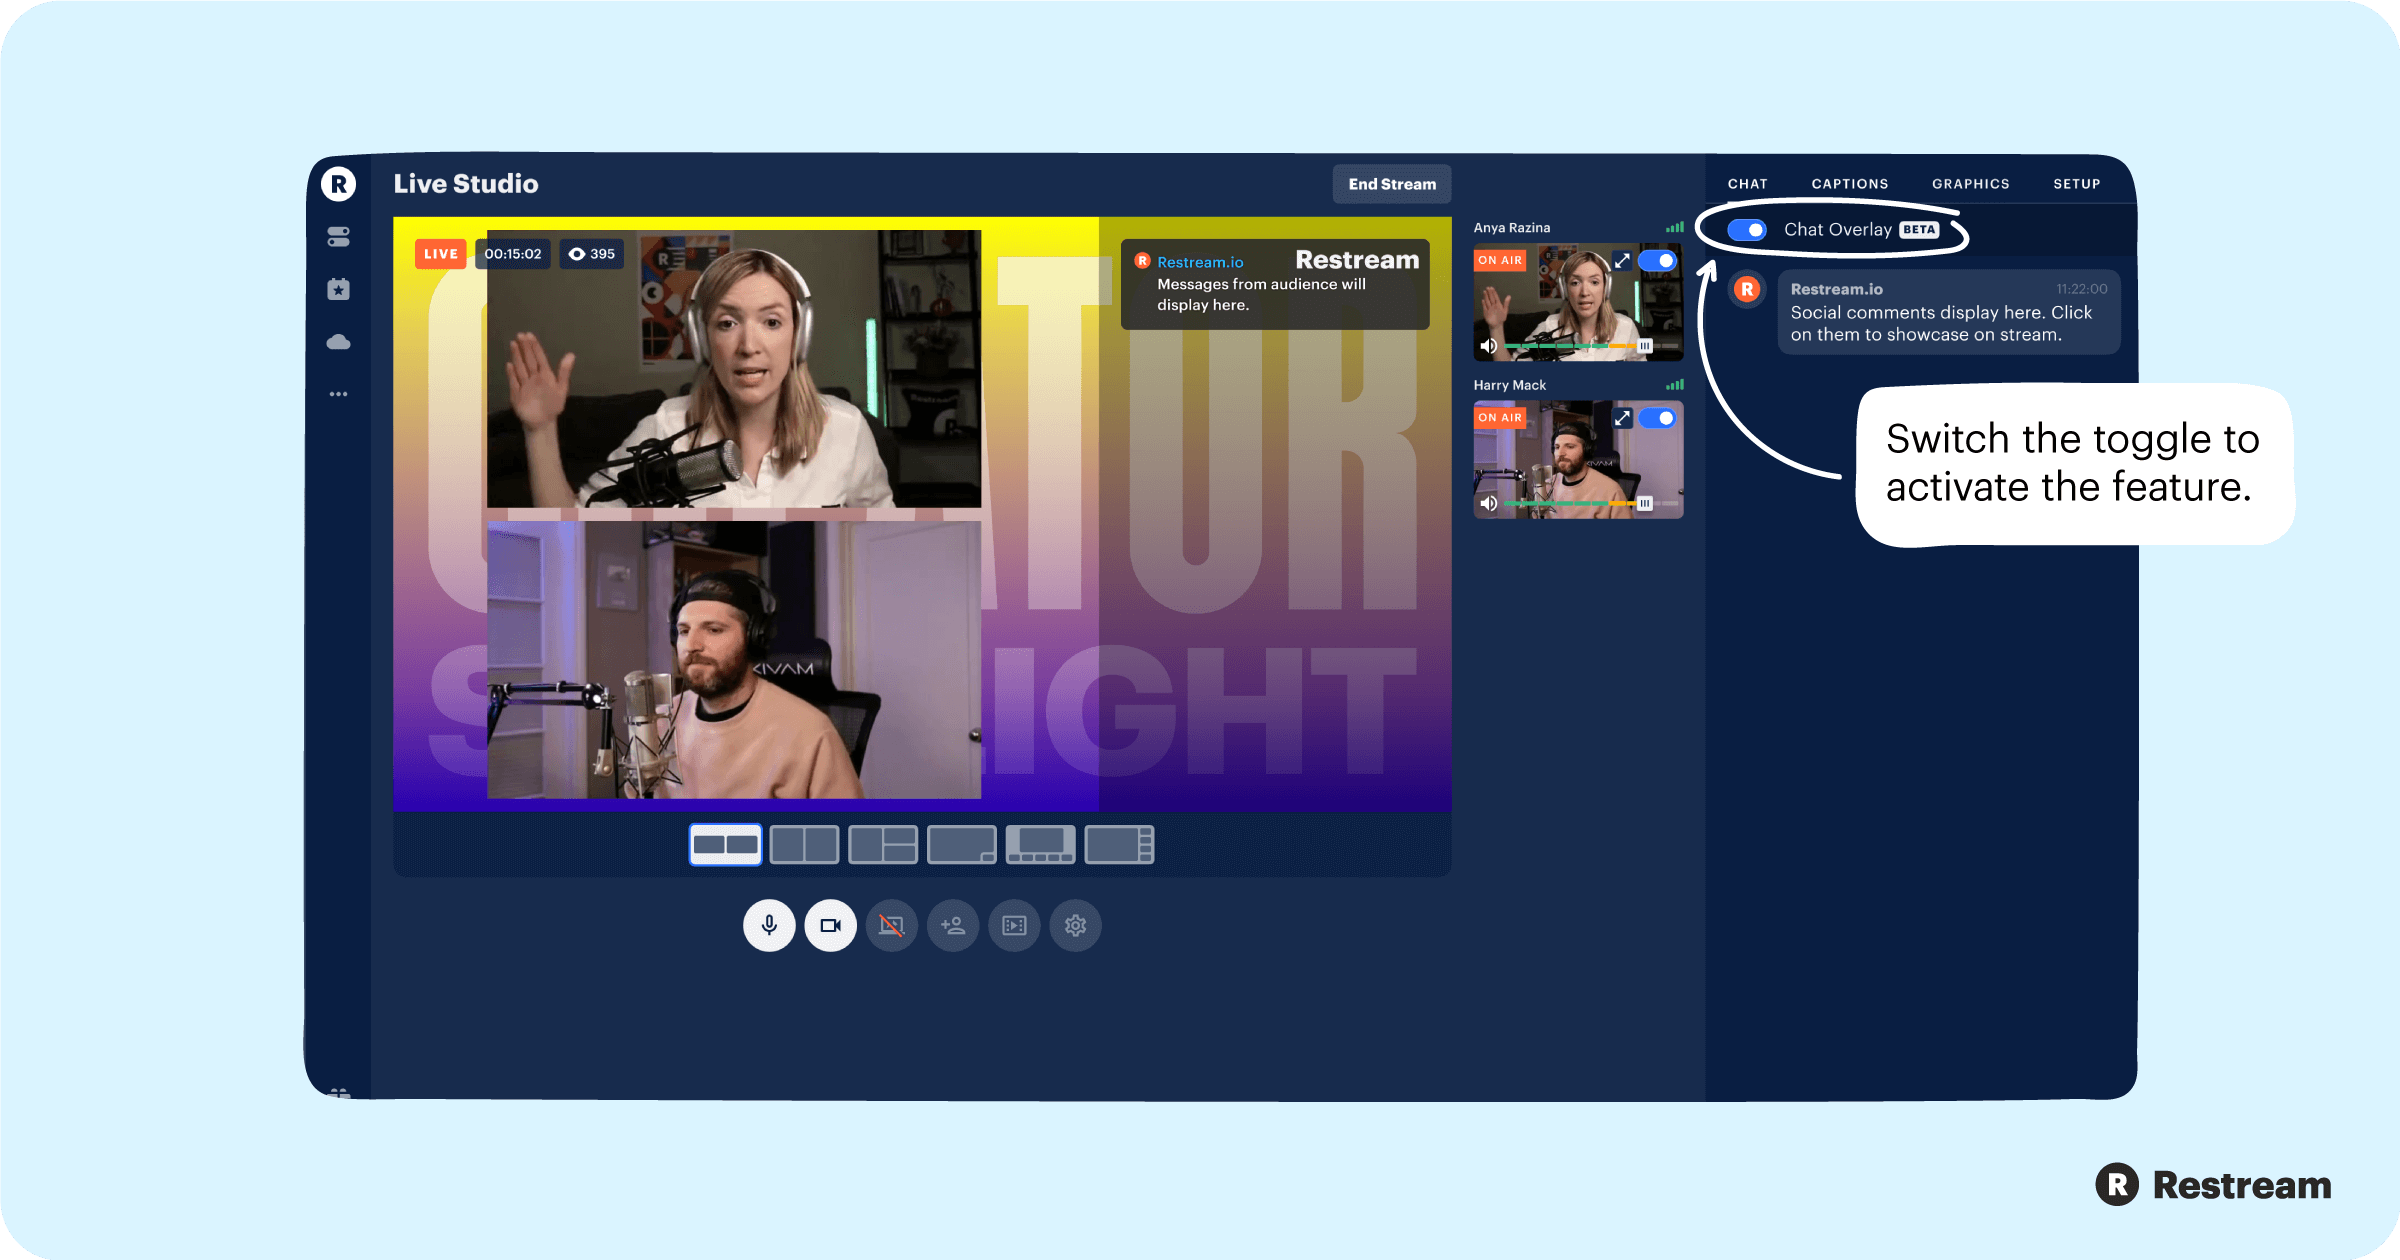The height and width of the screenshot is (1260, 2400).
Task: Toggle the Chat Overlay beta switch
Action: coord(1746,229)
